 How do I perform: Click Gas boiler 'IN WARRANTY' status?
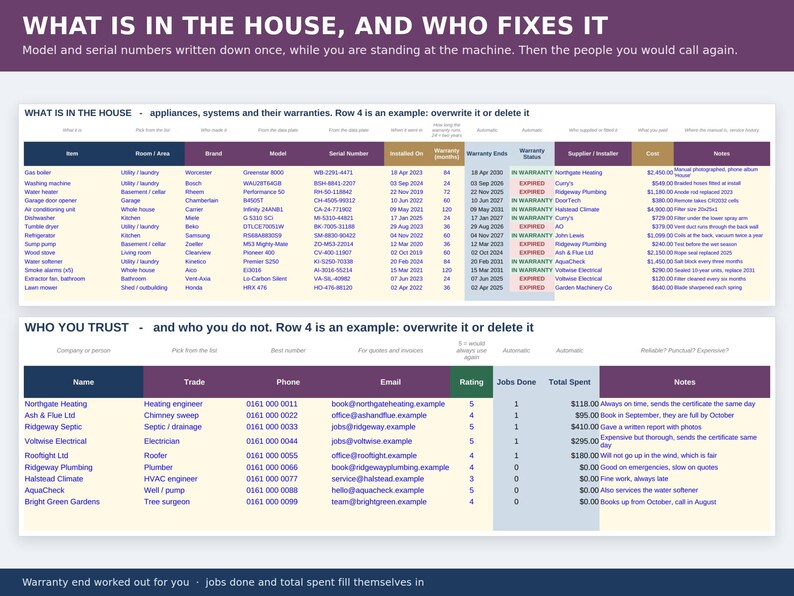coord(532,172)
